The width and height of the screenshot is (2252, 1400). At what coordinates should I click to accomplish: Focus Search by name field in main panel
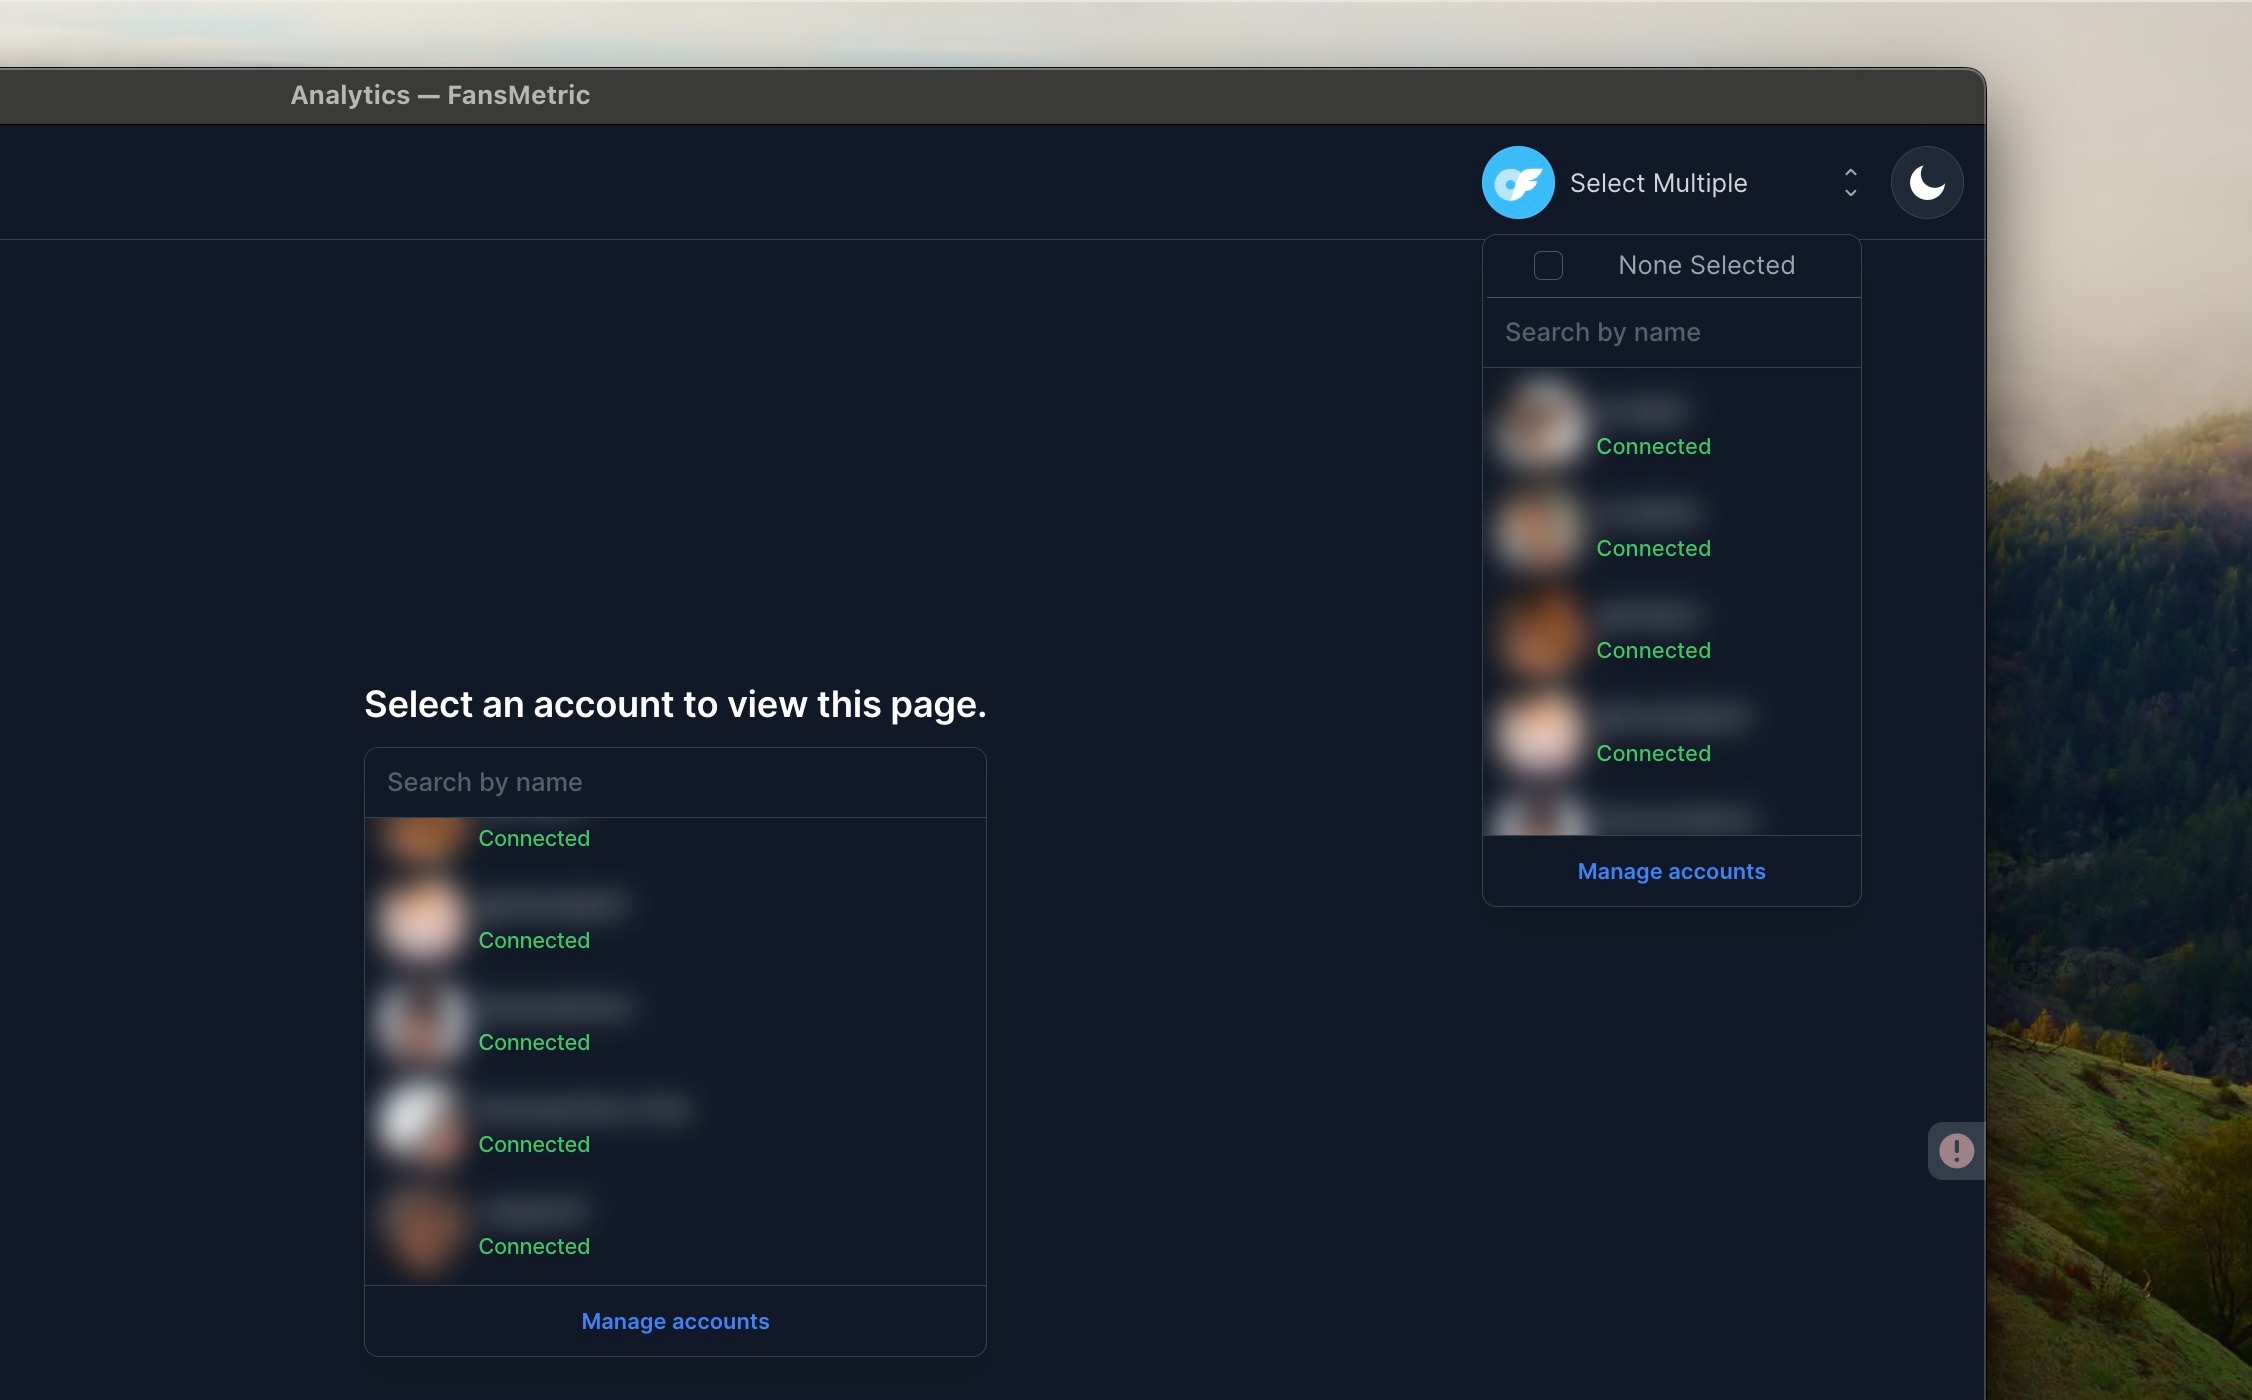pos(675,782)
